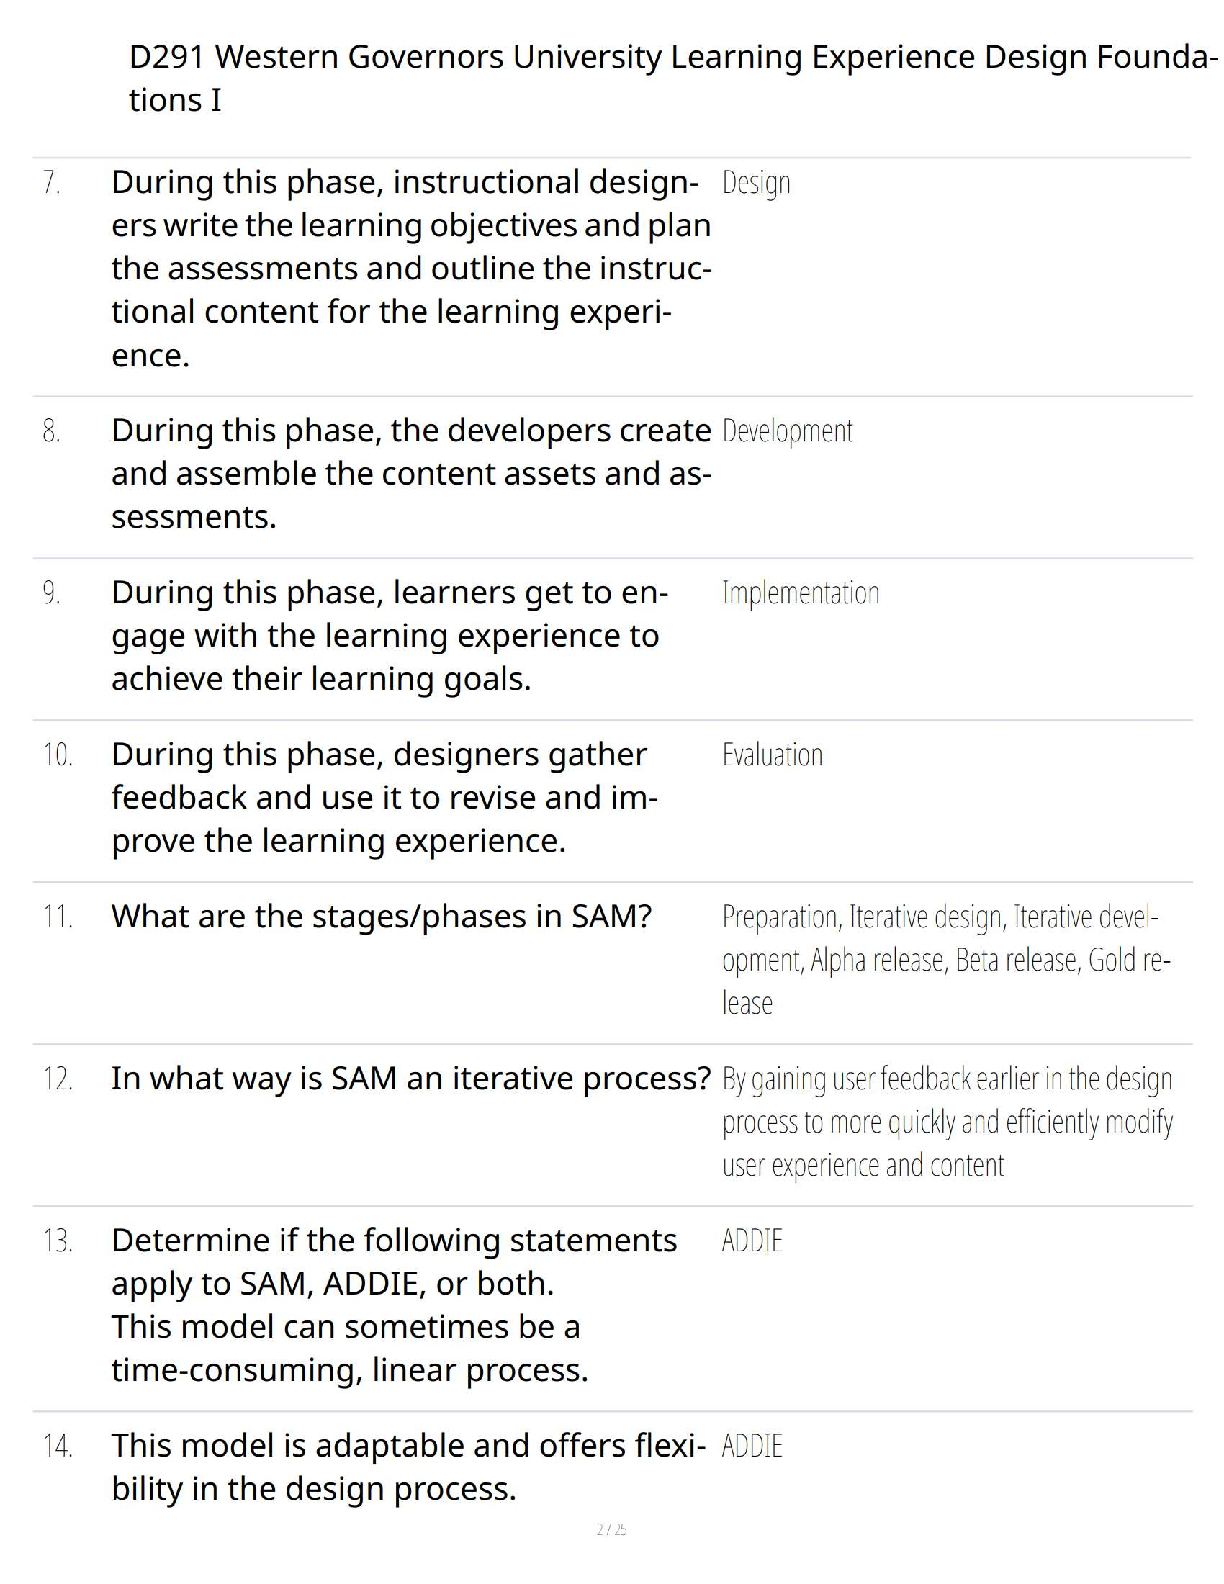Click the ADDIE answer for question 13
Image resolution: width=1224 pixels, height=1584 pixels.
pos(752,1241)
